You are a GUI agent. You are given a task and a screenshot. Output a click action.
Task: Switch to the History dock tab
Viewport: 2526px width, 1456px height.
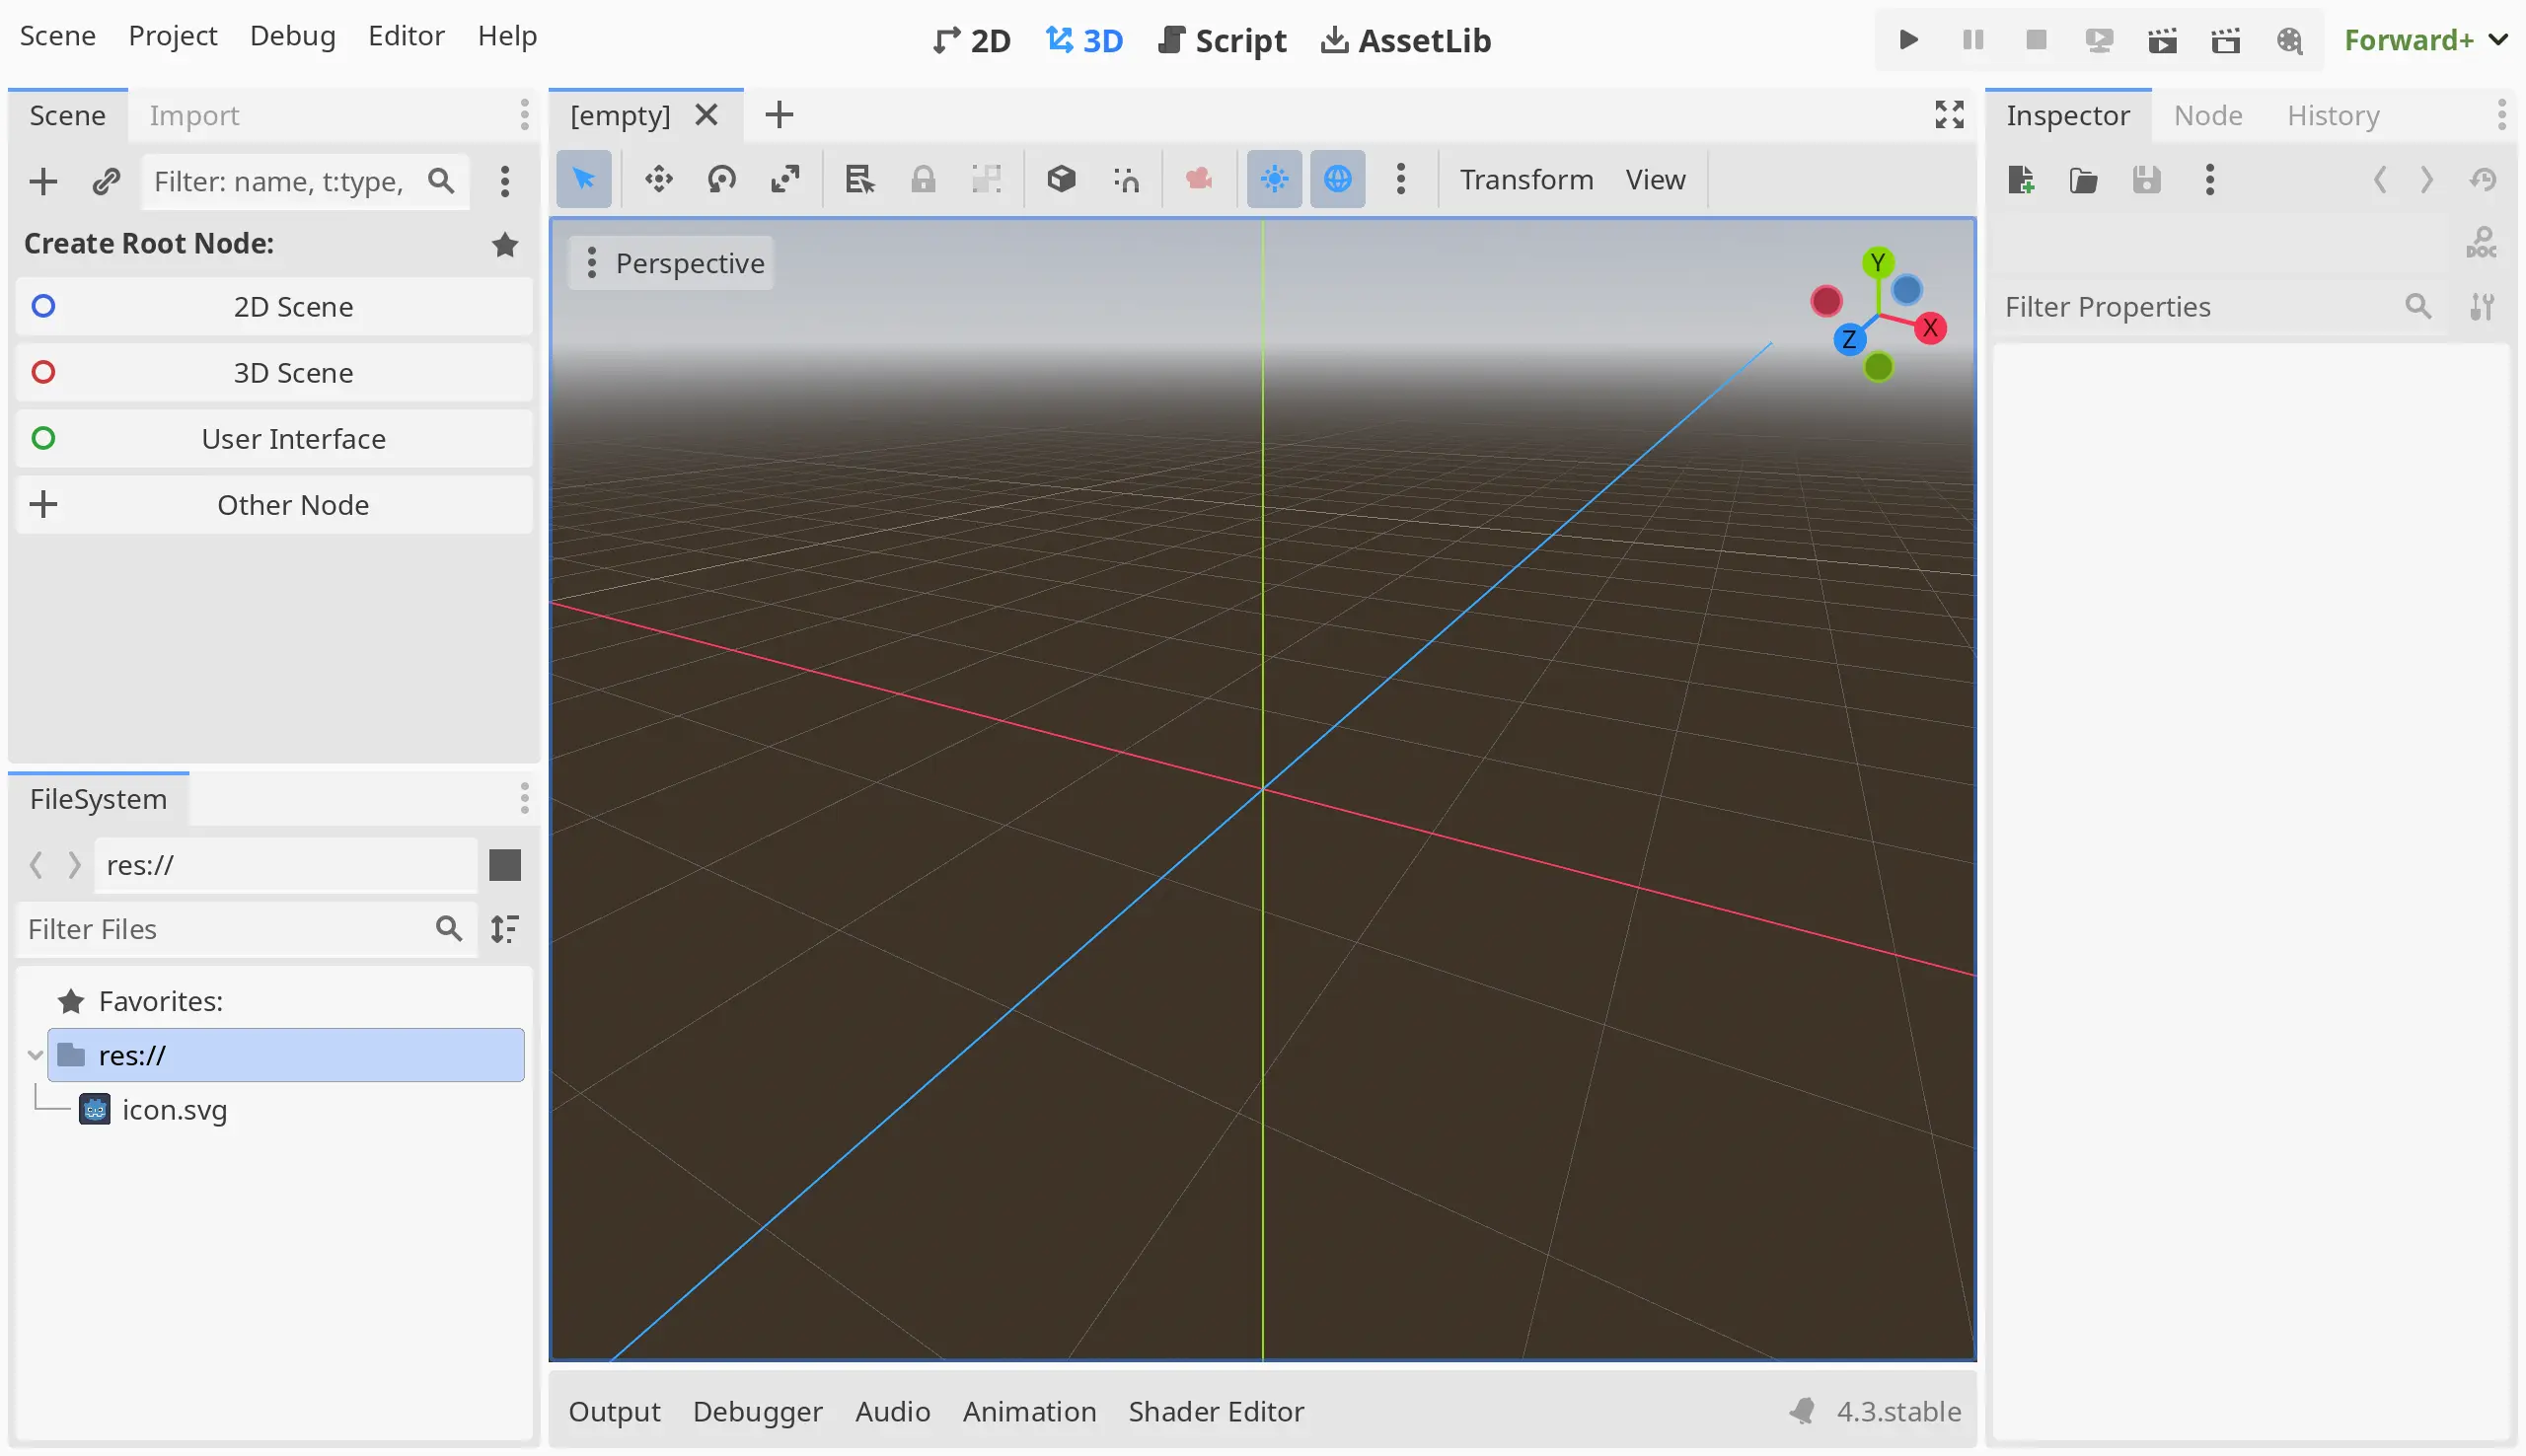tap(2333, 116)
